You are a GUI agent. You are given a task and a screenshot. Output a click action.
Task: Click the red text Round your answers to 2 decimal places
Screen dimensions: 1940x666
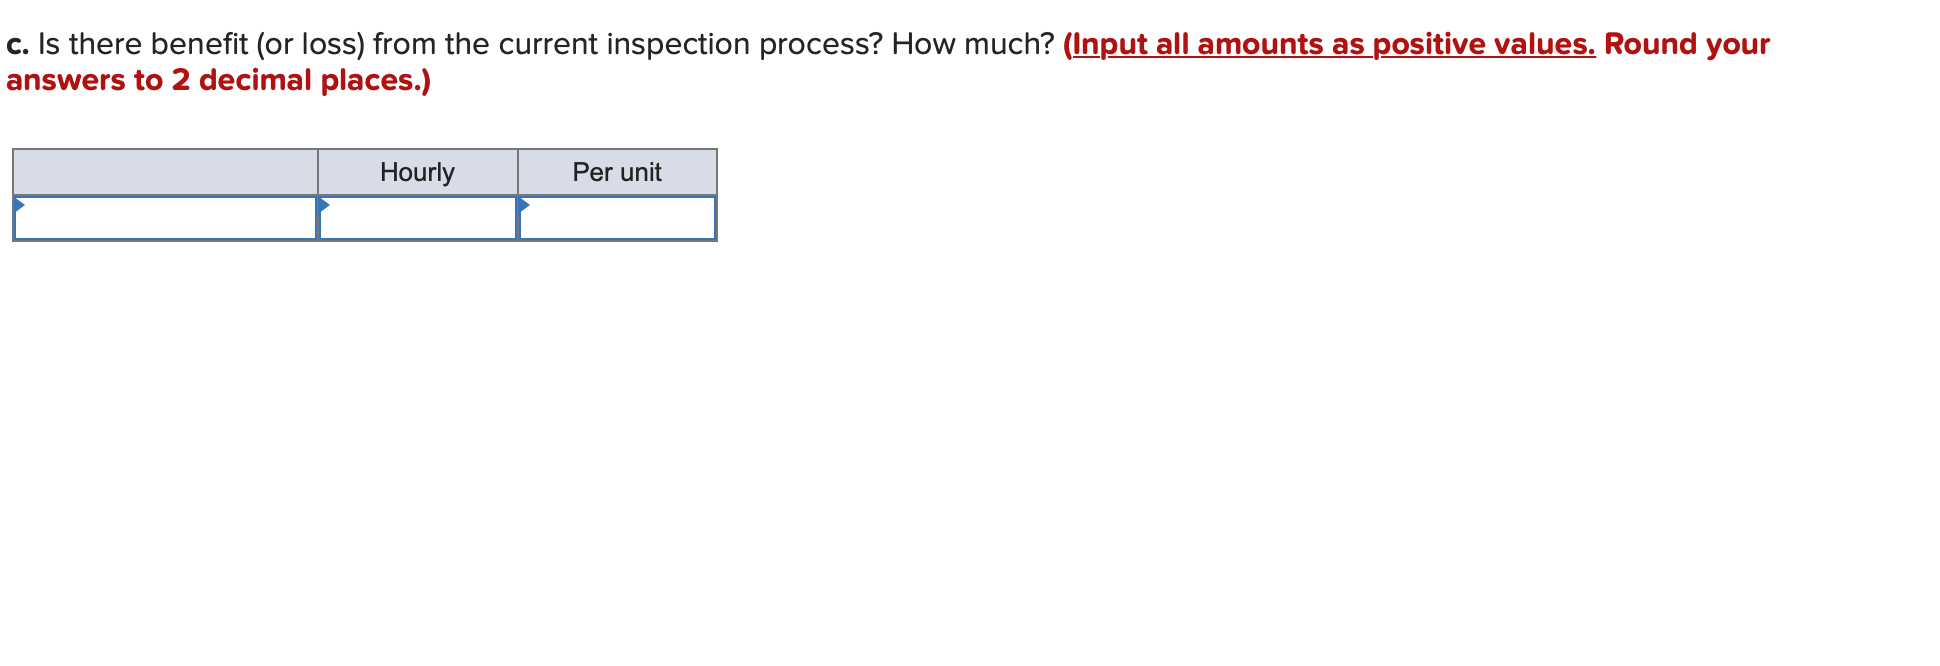pyautogui.click(x=218, y=79)
